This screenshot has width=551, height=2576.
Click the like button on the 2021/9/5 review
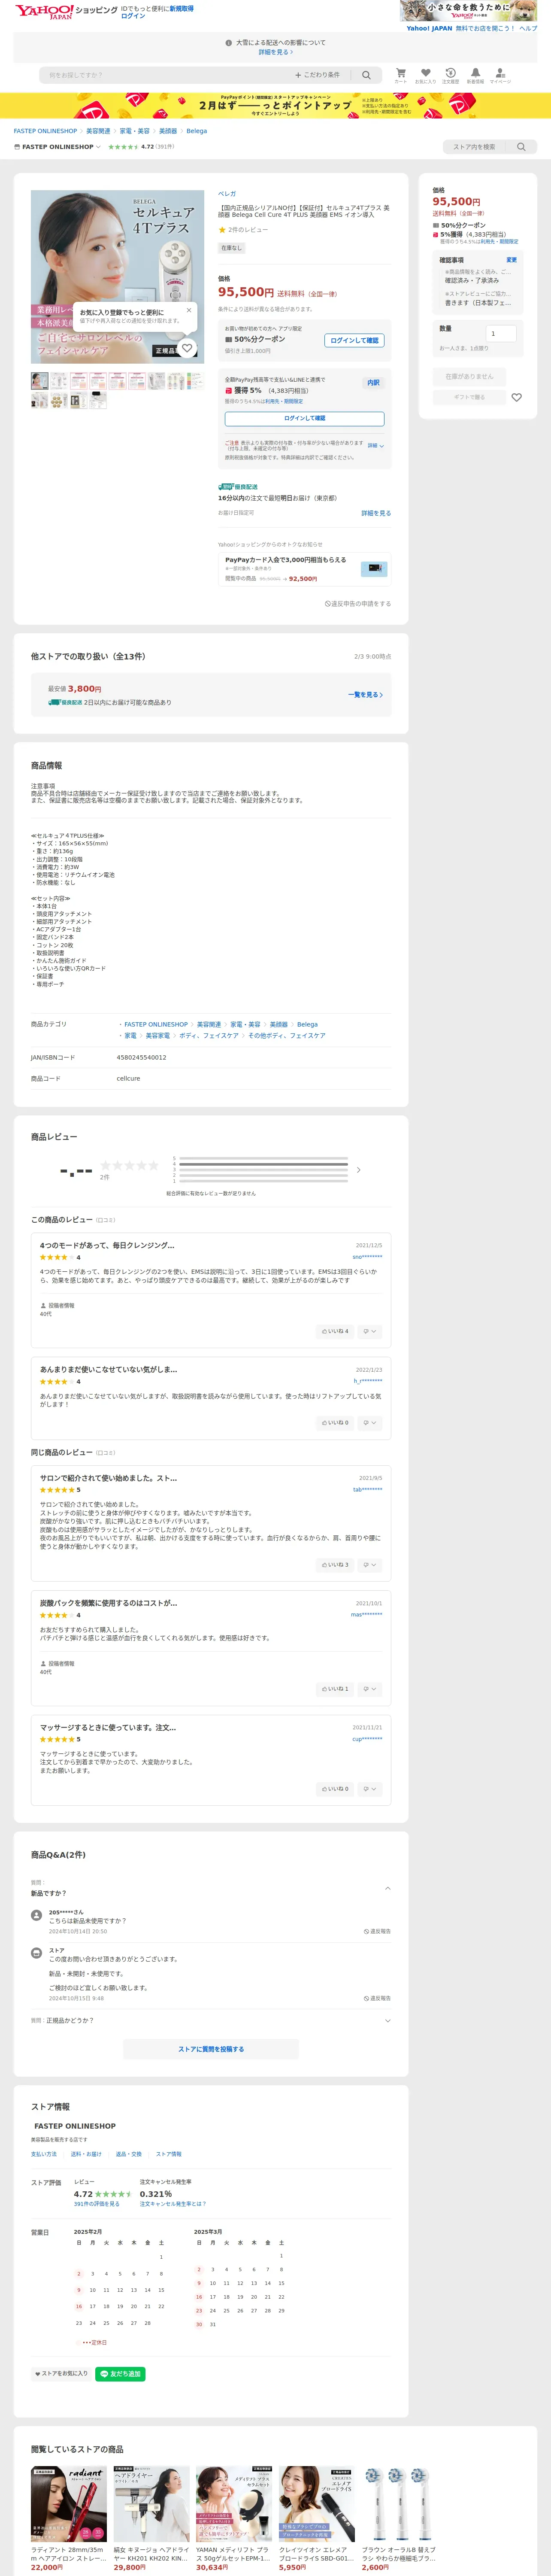335,1565
